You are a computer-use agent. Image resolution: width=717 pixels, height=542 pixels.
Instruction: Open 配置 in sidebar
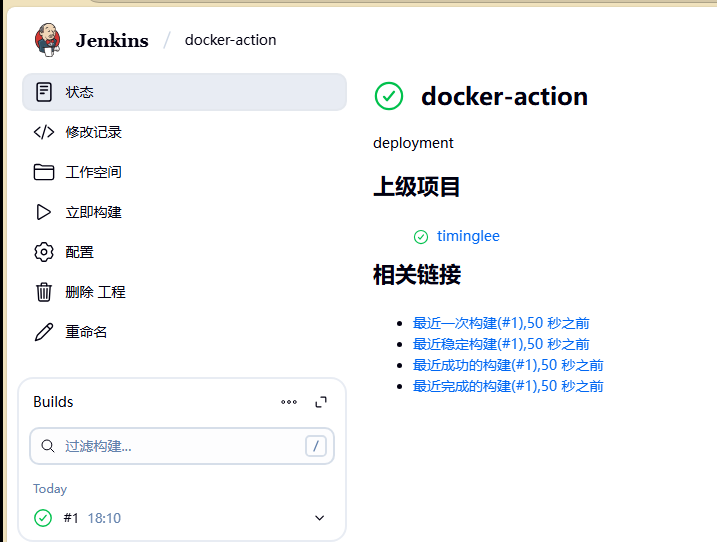80,252
